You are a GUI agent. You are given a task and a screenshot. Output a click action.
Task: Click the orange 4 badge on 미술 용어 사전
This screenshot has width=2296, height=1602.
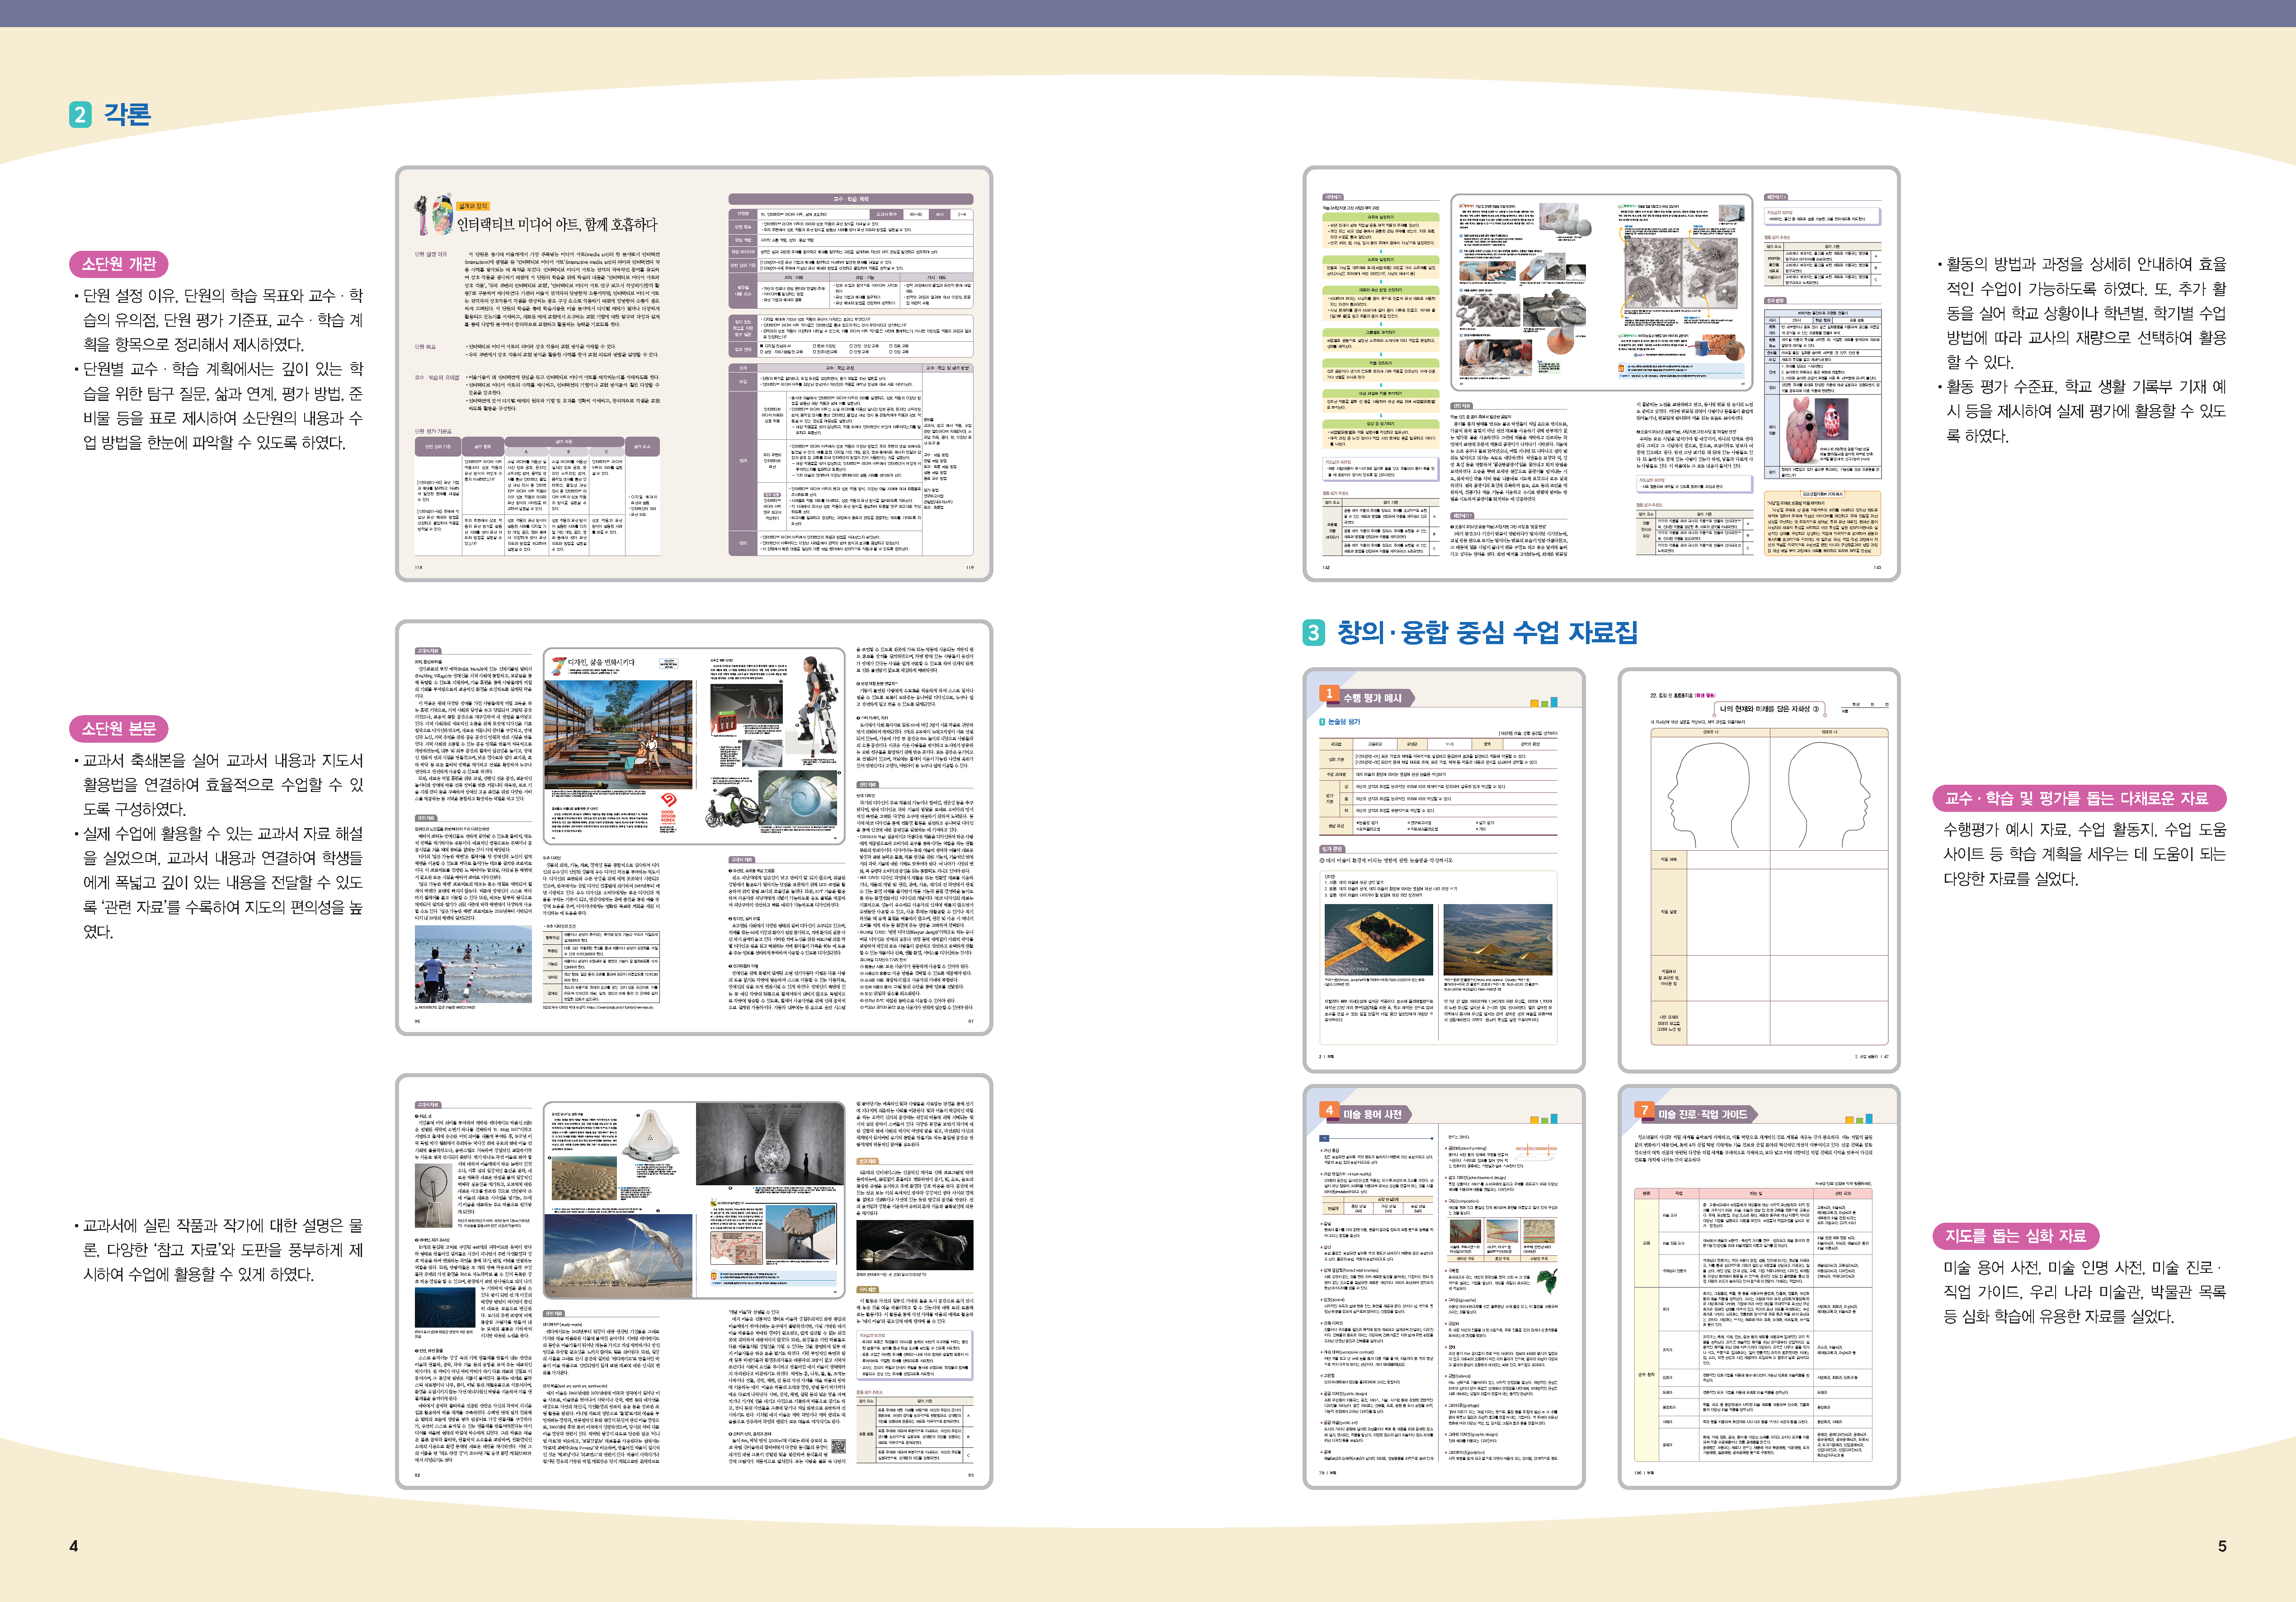coord(1329,1110)
